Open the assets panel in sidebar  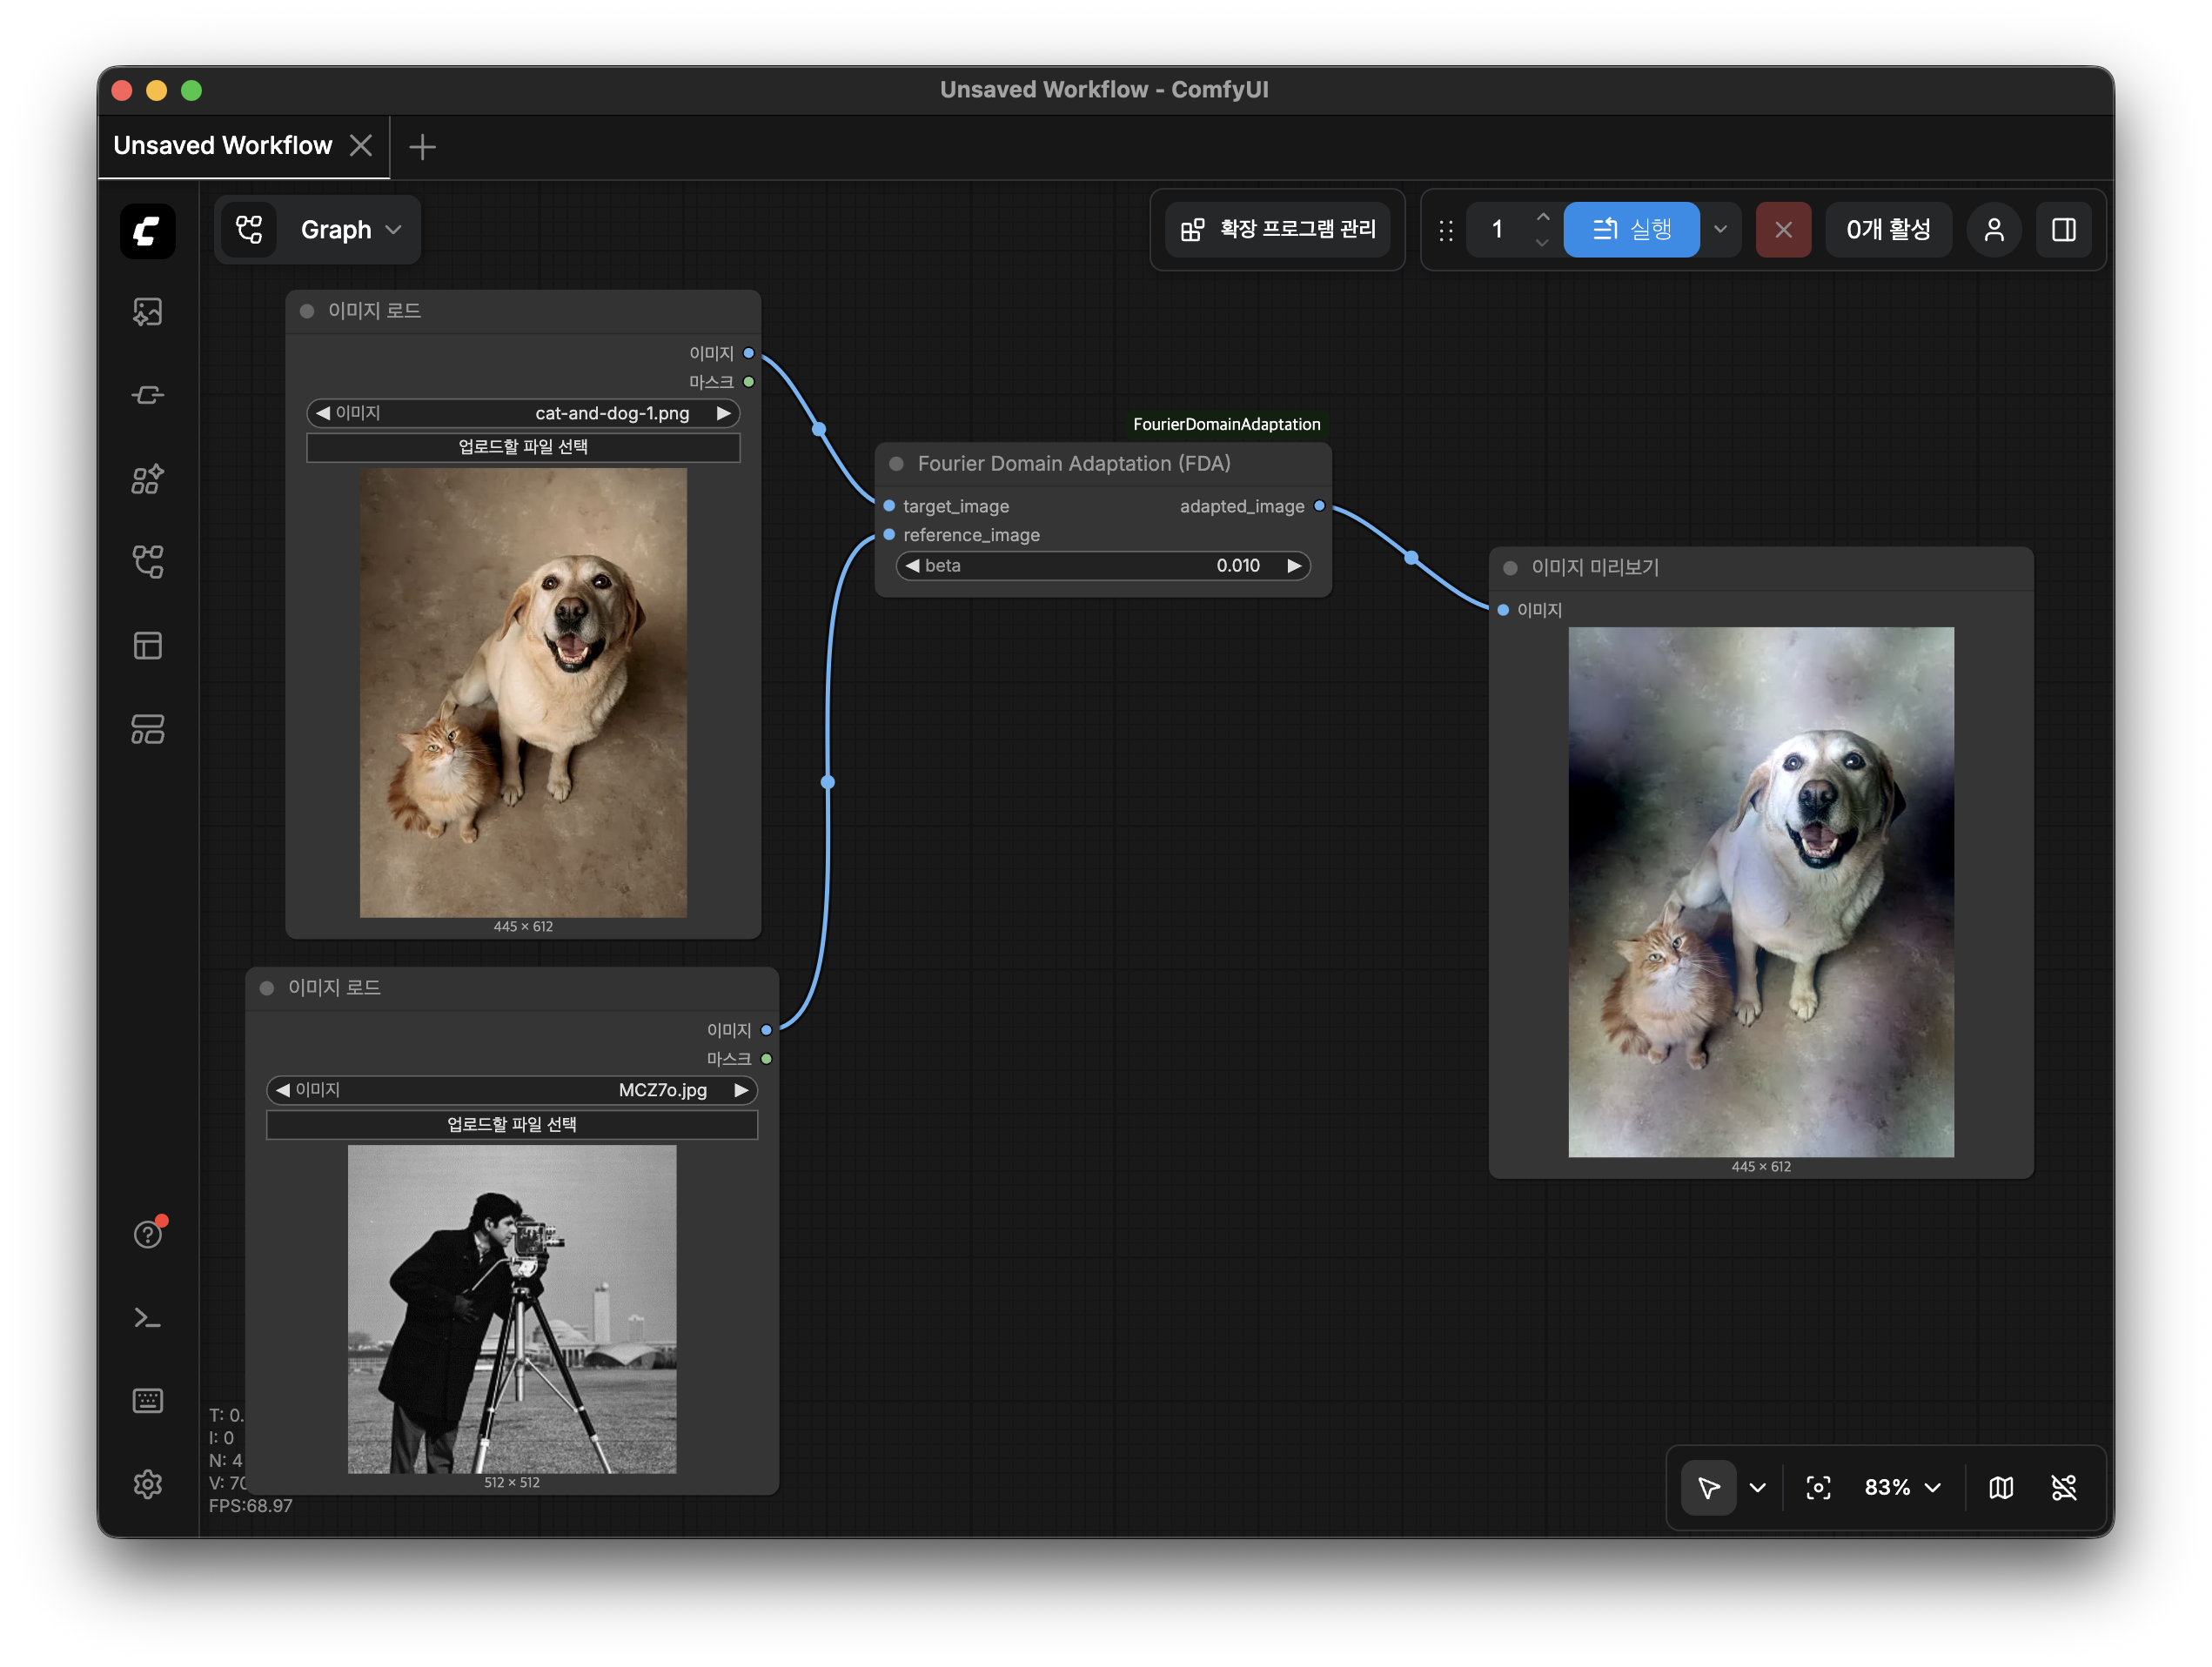click(x=148, y=312)
